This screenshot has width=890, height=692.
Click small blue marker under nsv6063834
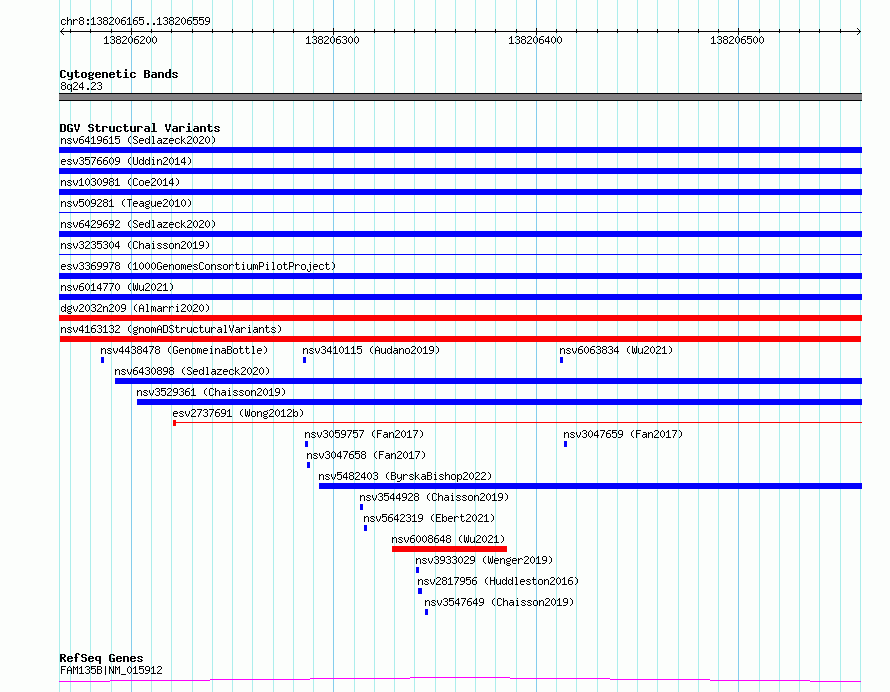[x=561, y=360]
